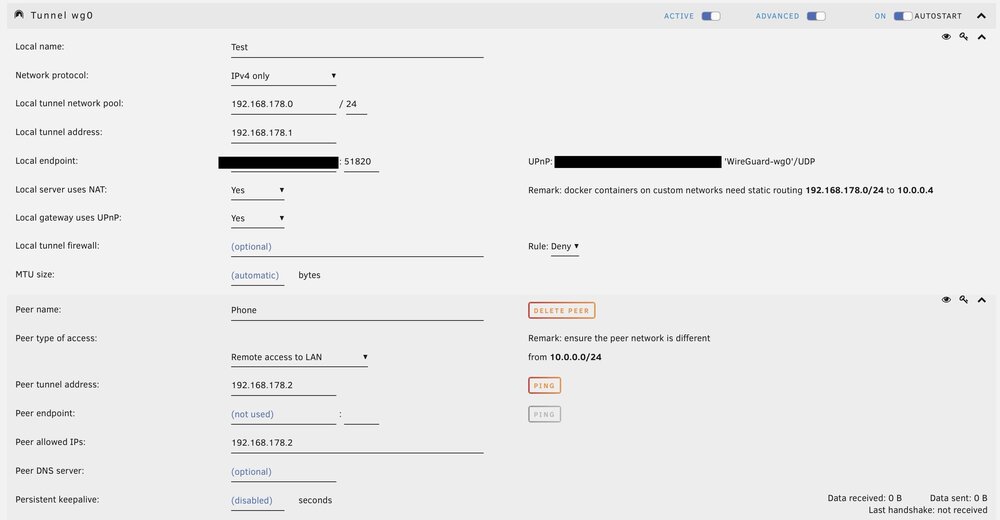Open the tunnel key generator icon
The height and width of the screenshot is (520, 1000).
click(x=964, y=37)
